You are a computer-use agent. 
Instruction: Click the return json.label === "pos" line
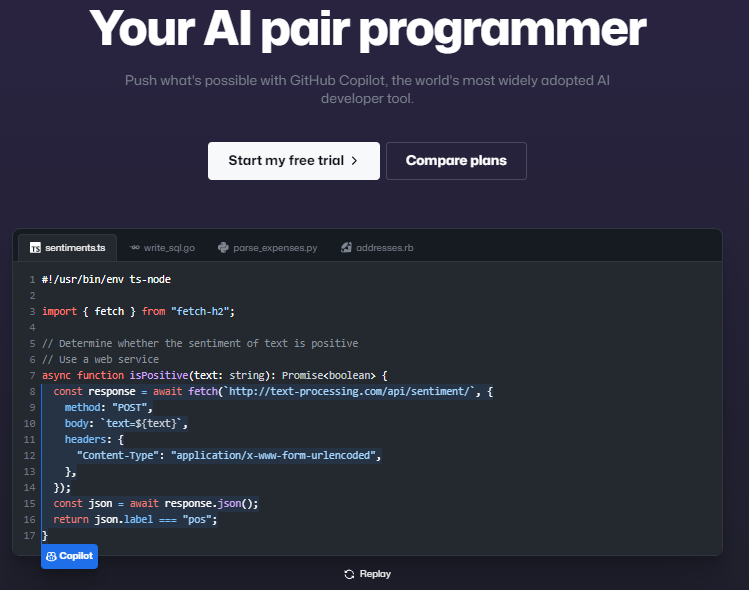pyautogui.click(x=135, y=519)
